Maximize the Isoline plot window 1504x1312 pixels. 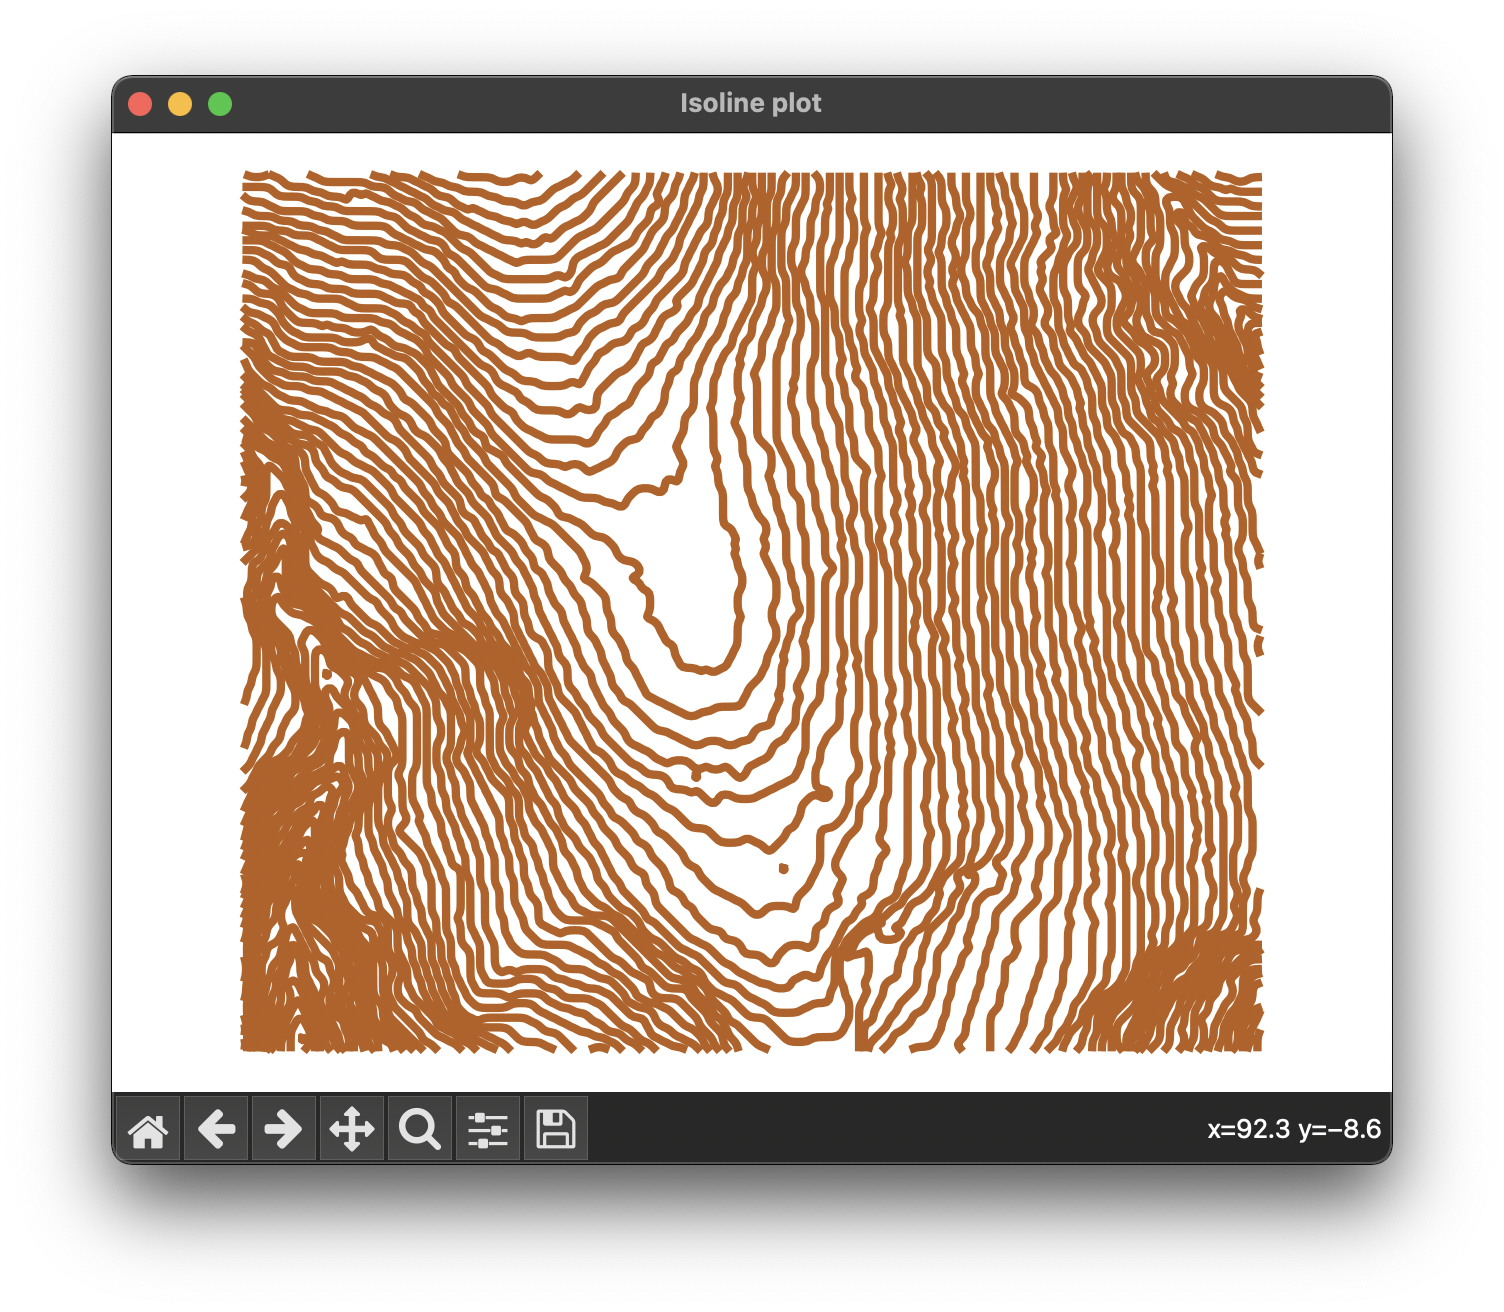pos(220,104)
